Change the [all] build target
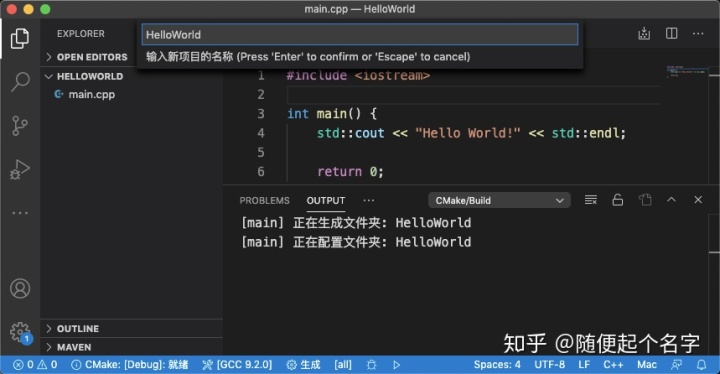This screenshot has width=720, height=374. [343, 365]
